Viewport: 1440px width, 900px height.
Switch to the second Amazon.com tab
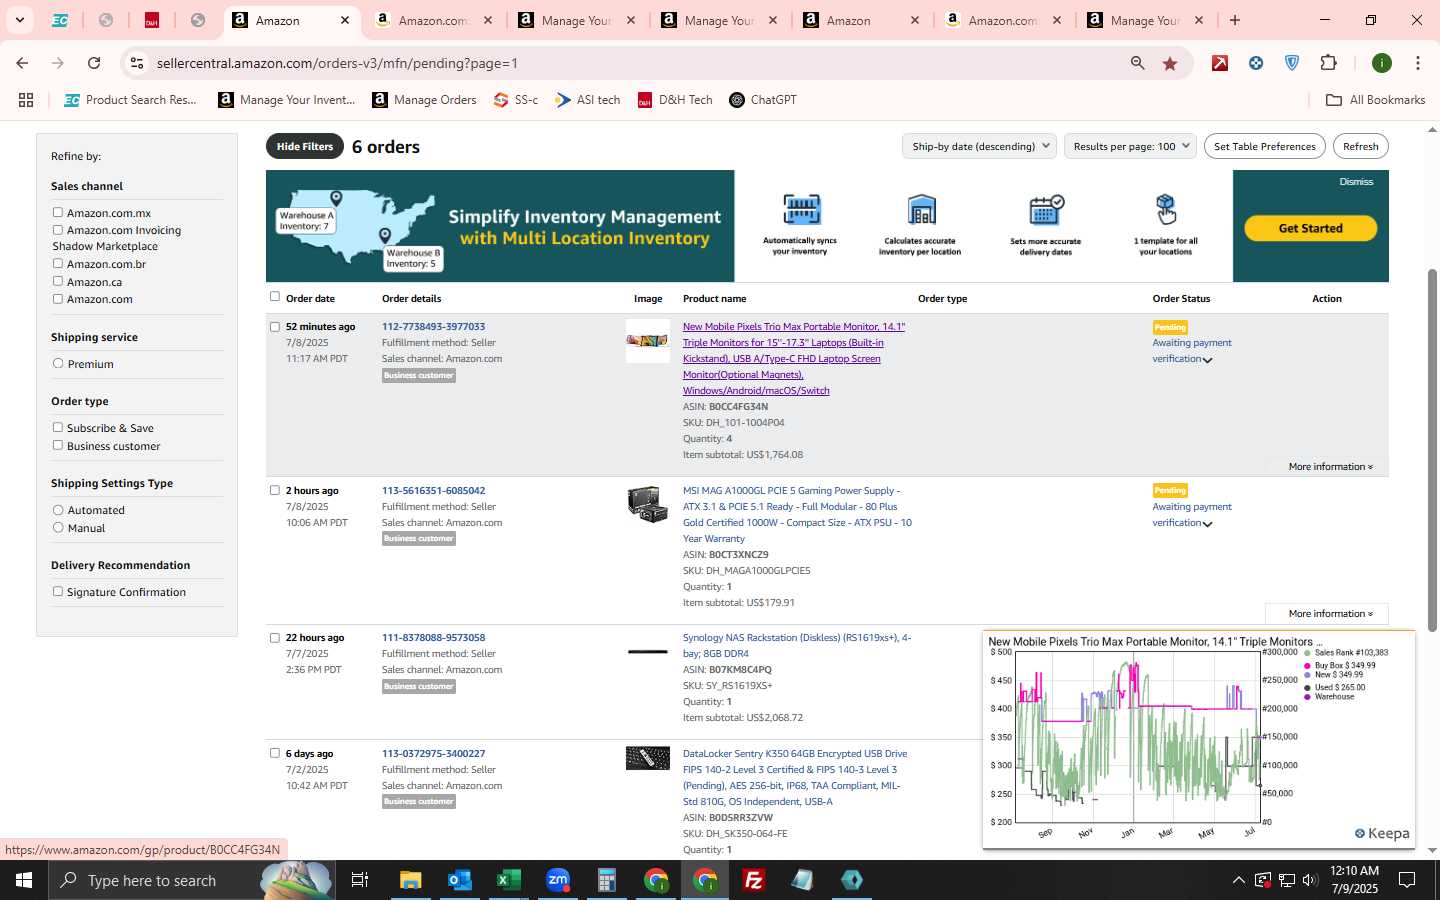[1003, 20]
